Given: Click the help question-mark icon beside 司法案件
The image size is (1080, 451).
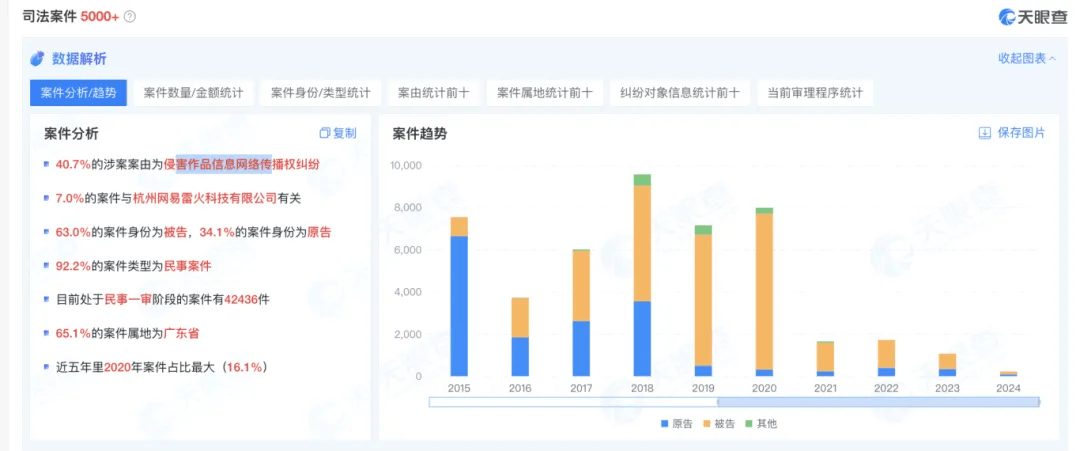Looking at the screenshot, I should pos(129,17).
